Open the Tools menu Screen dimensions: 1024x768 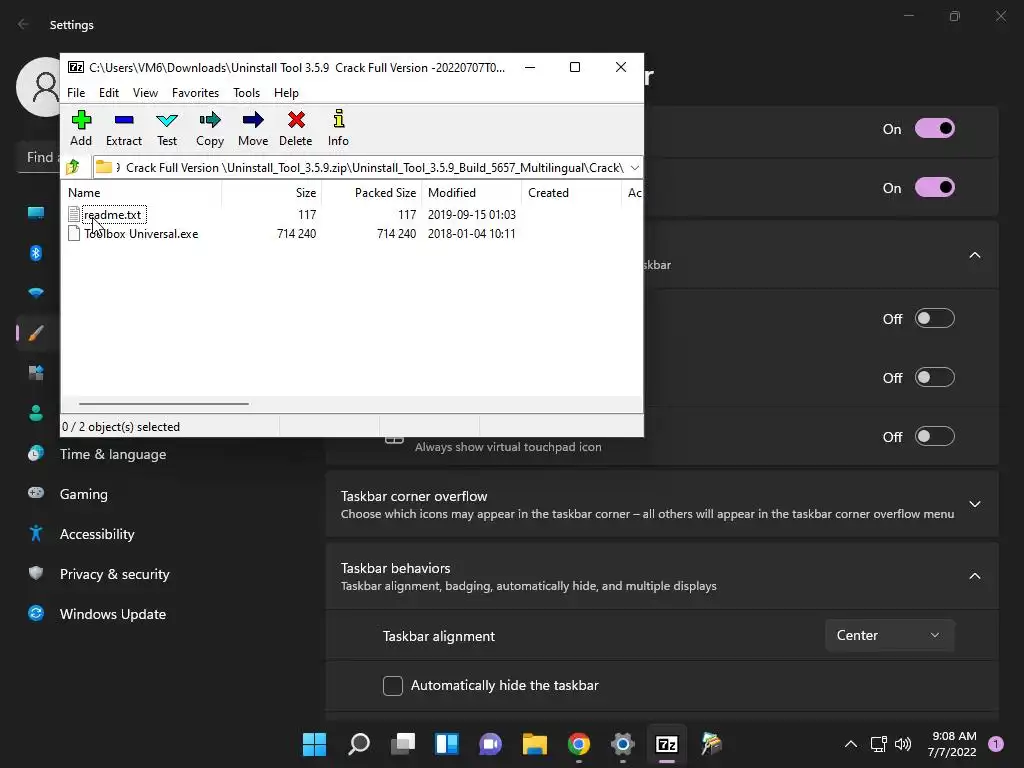pyautogui.click(x=246, y=93)
